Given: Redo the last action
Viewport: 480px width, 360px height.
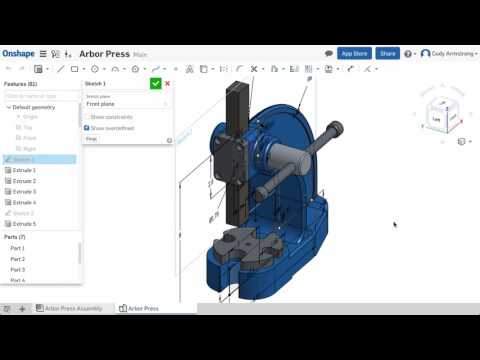Looking at the screenshot, I should 21,69.
